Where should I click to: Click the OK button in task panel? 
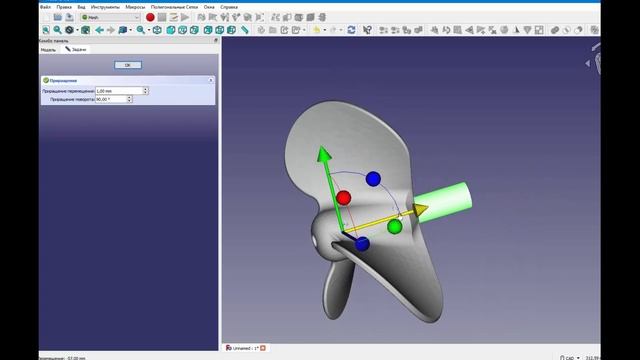click(128, 65)
